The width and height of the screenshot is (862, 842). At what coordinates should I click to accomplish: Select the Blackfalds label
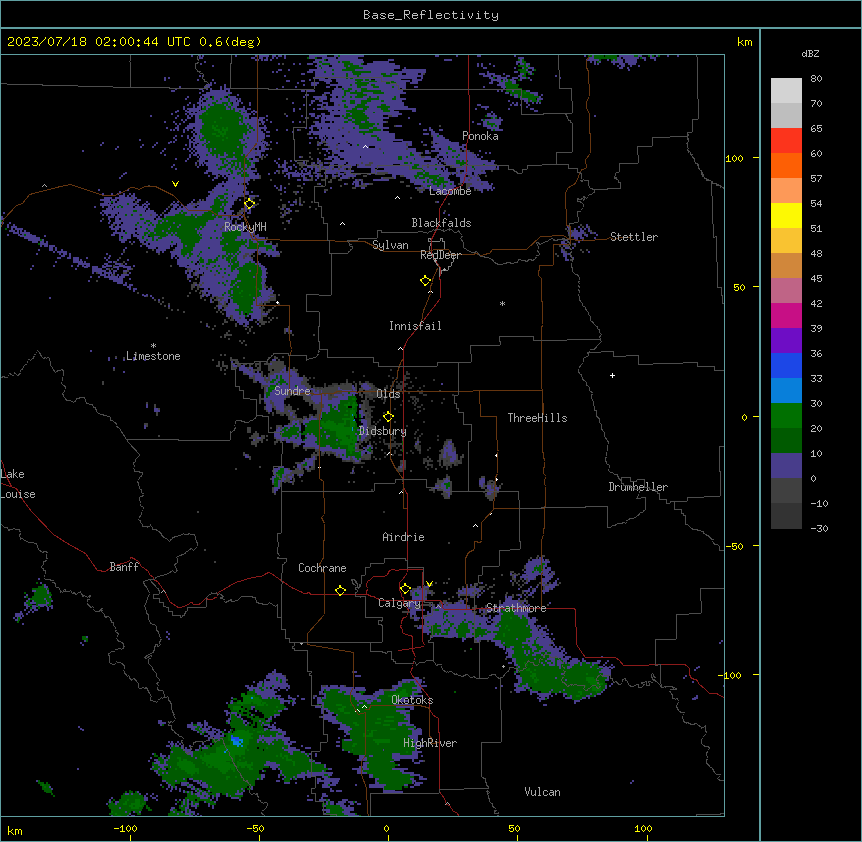tap(441, 223)
